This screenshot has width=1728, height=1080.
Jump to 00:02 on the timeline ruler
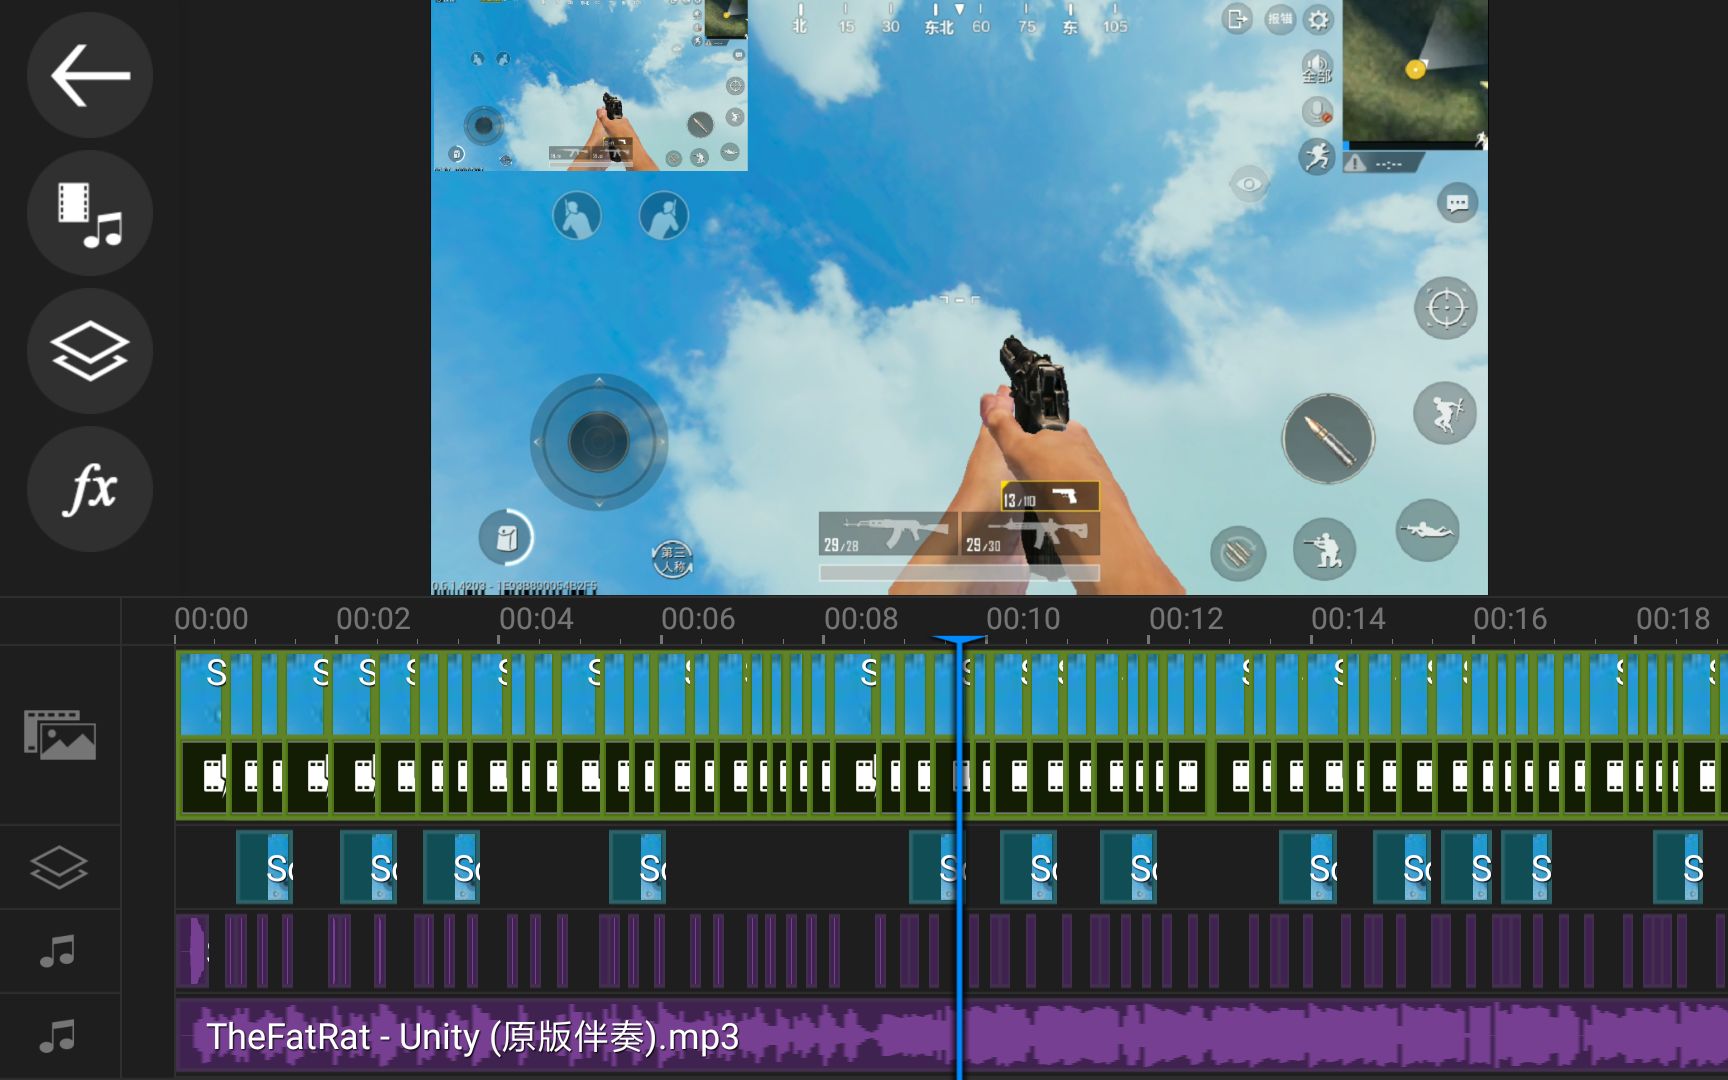pyautogui.click(x=373, y=619)
